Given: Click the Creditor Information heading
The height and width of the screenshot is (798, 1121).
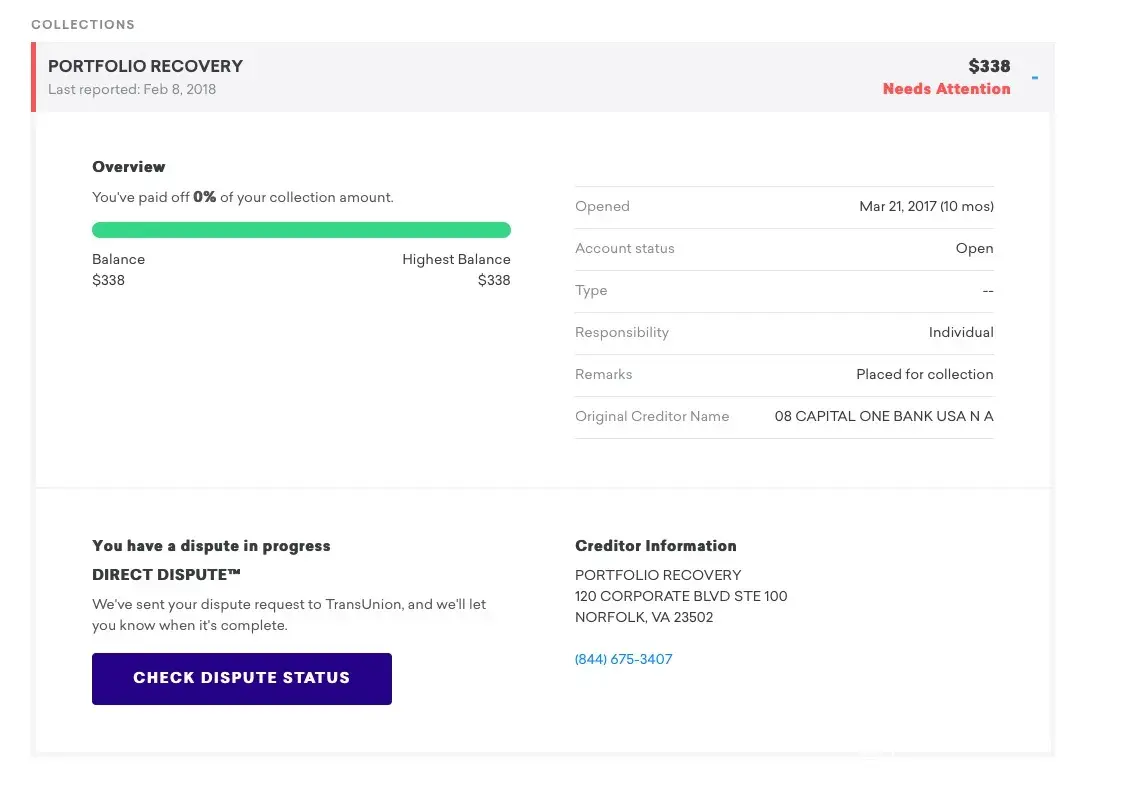Looking at the screenshot, I should (x=655, y=546).
